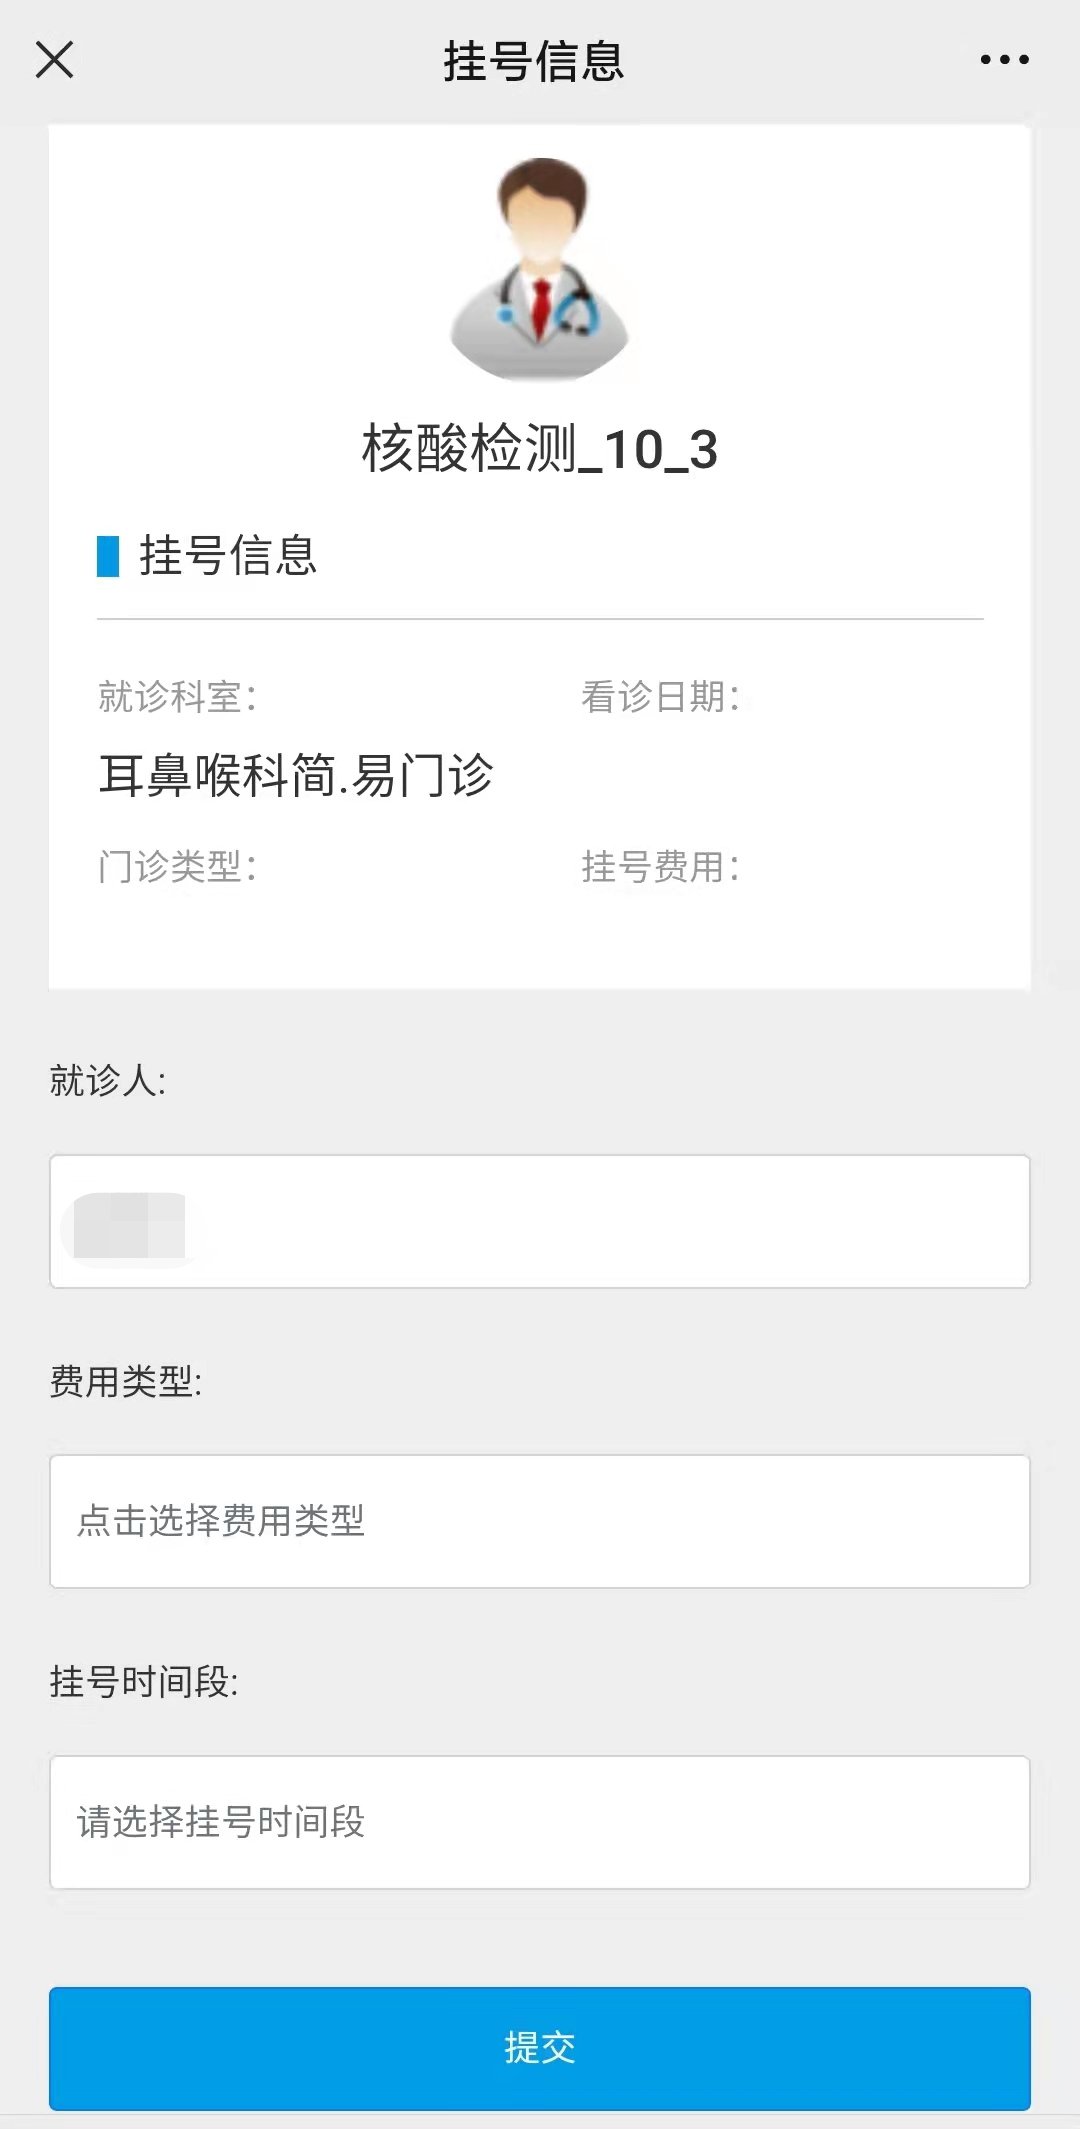The image size is (1080, 2129).
Task: Tap the doctor avatar image
Action: click(x=540, y=270)
